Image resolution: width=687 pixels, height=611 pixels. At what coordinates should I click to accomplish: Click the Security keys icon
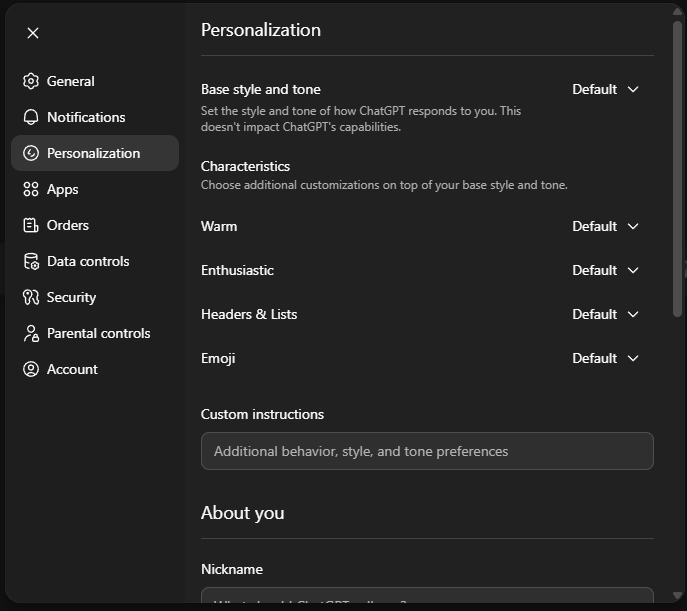pos(31,297)
